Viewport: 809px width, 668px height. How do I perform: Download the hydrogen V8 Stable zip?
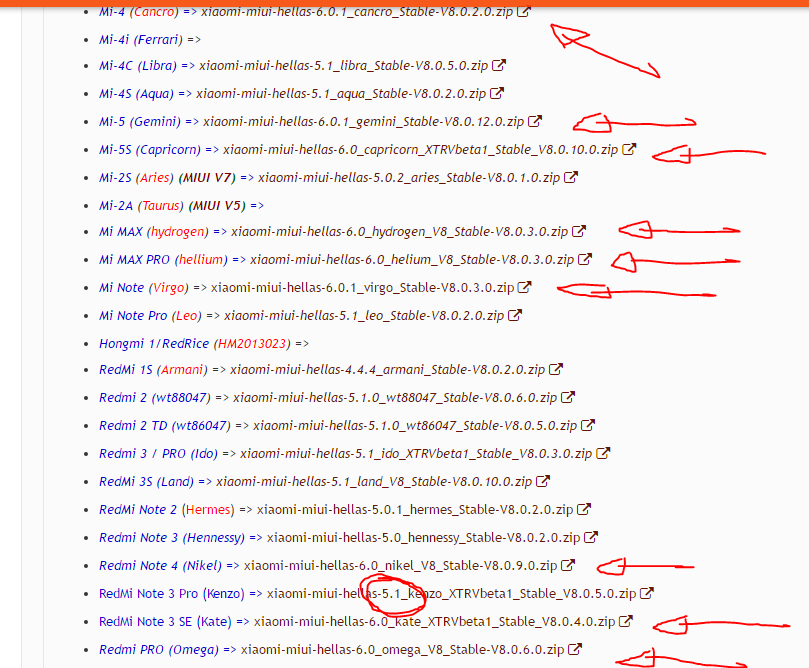[400, 231]
